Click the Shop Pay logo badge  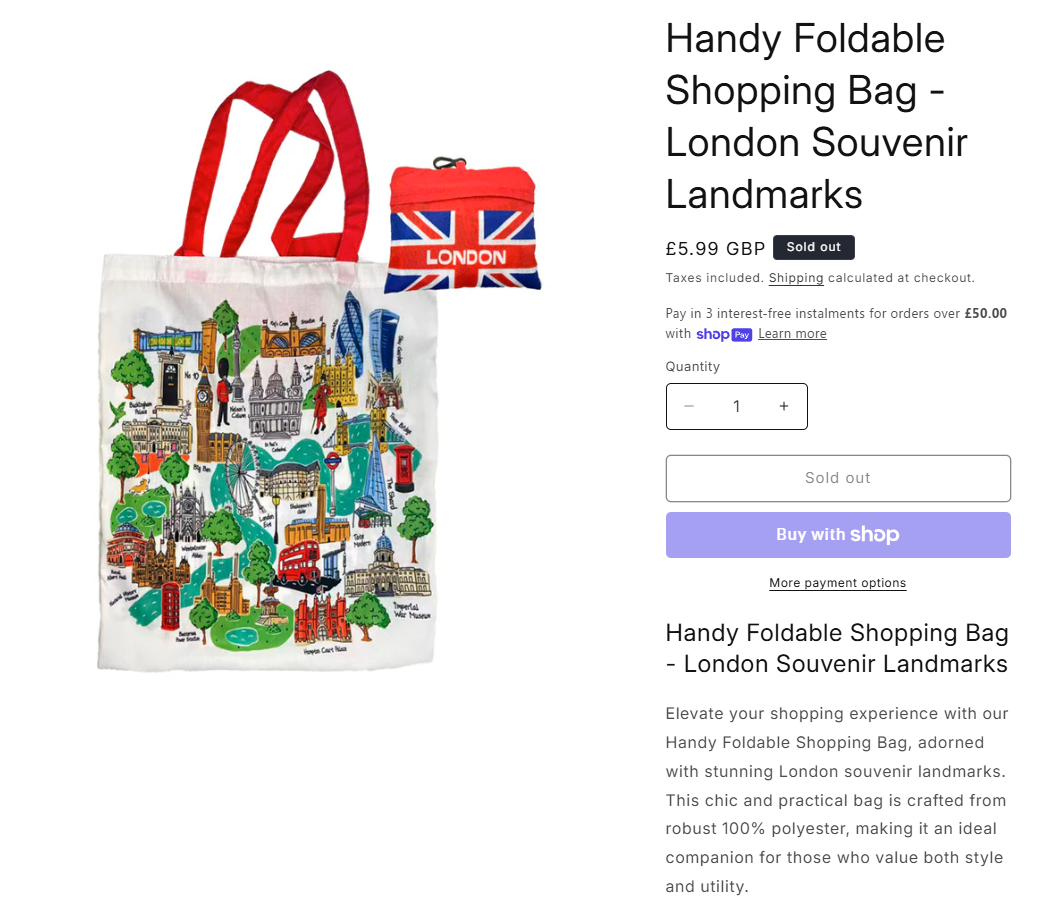pyautogui.click(x=724, y=334)
